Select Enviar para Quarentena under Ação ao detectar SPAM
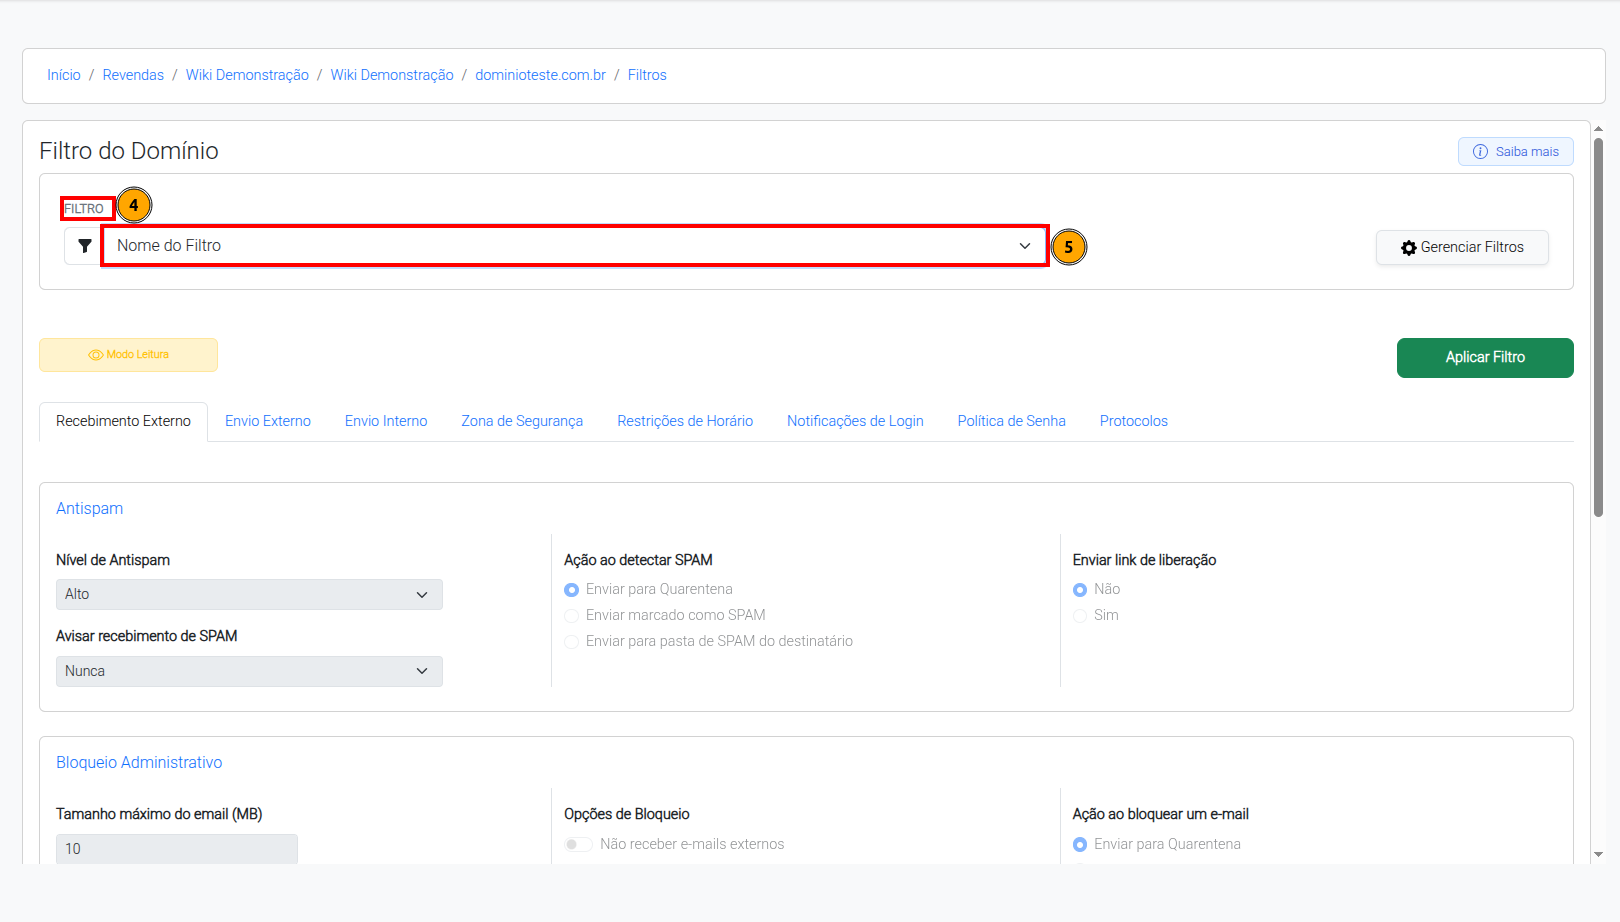Screen dimensions: 1620x922 [x=572, y=590]
